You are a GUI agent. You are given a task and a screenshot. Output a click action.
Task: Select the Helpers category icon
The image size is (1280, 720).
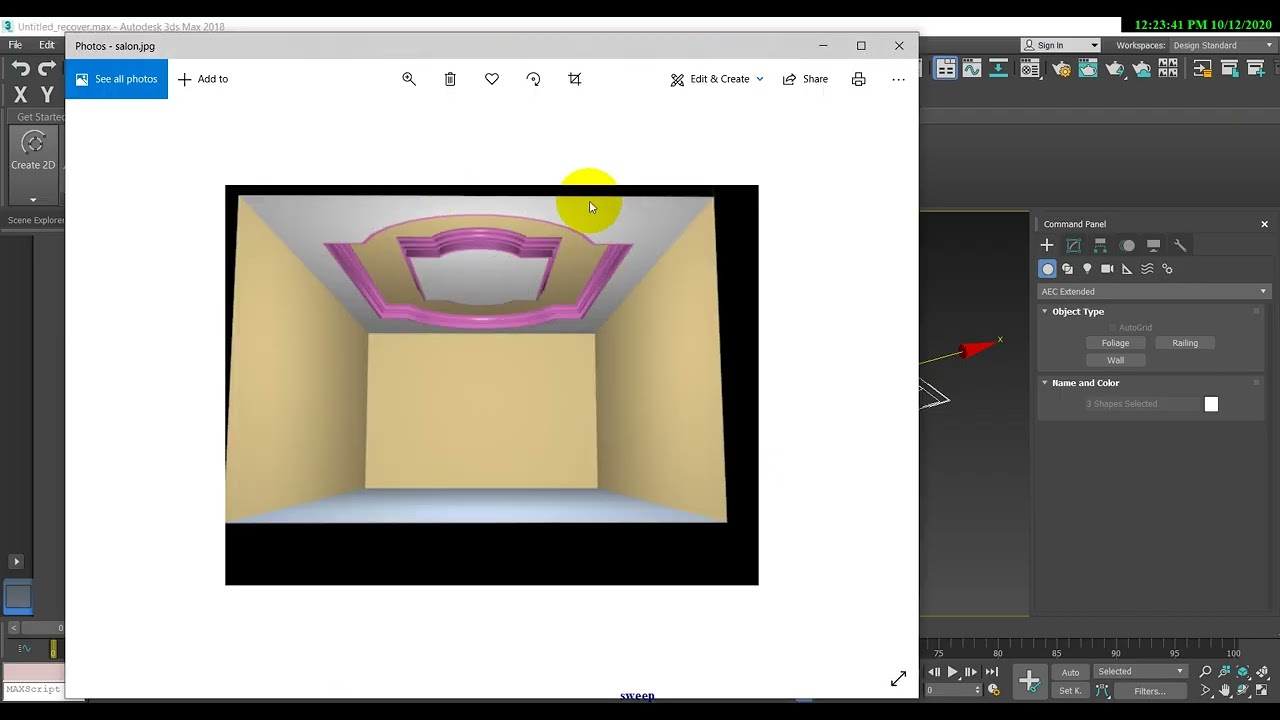1127,269
